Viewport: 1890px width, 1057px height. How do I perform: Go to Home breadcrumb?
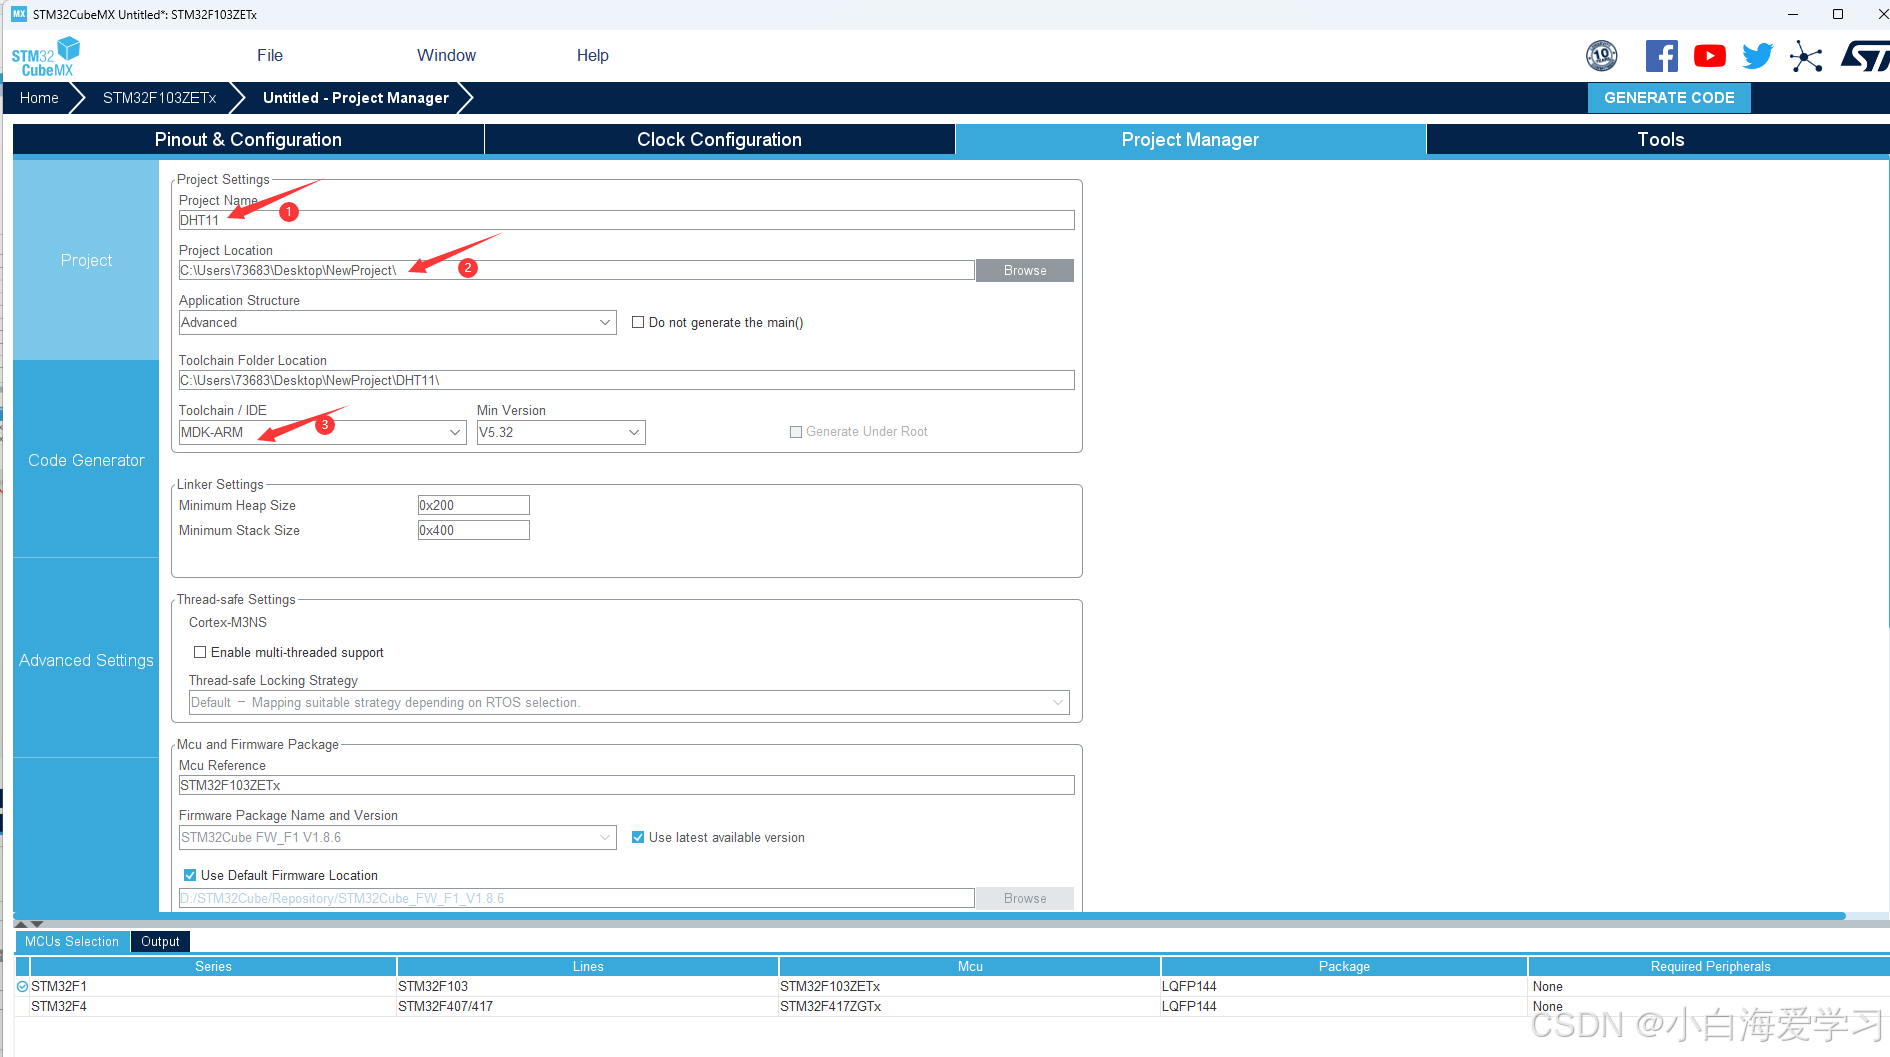tap(39, 98)
